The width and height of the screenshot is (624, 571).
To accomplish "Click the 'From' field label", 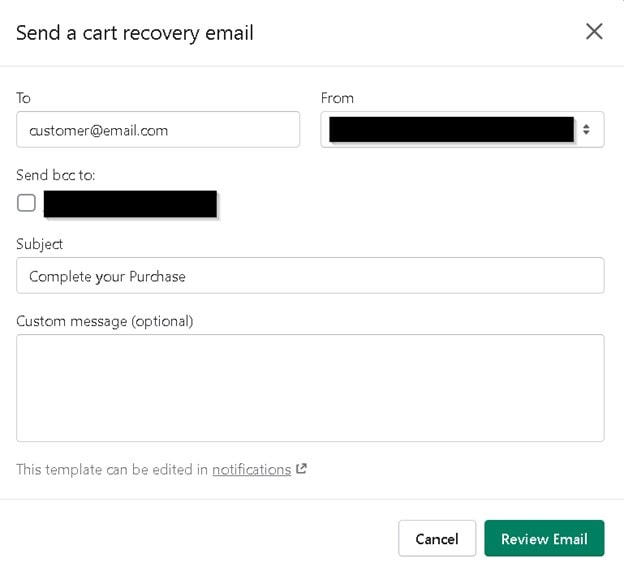I will (337, 98).
